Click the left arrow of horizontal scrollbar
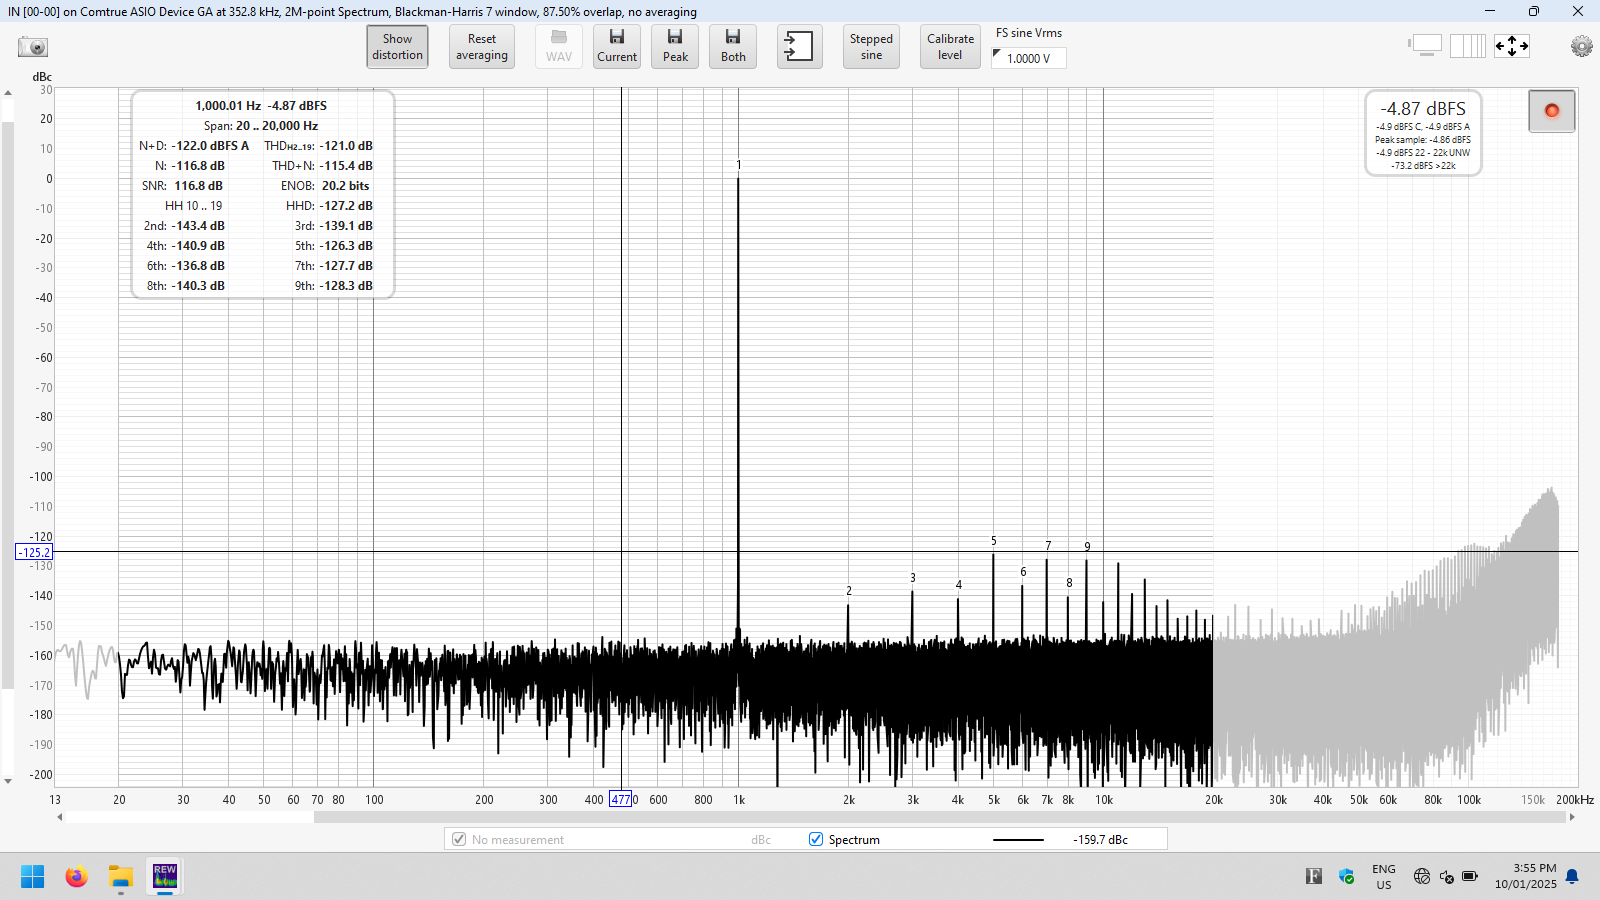This screenshot has height=900, width=1600. [60, 817]
